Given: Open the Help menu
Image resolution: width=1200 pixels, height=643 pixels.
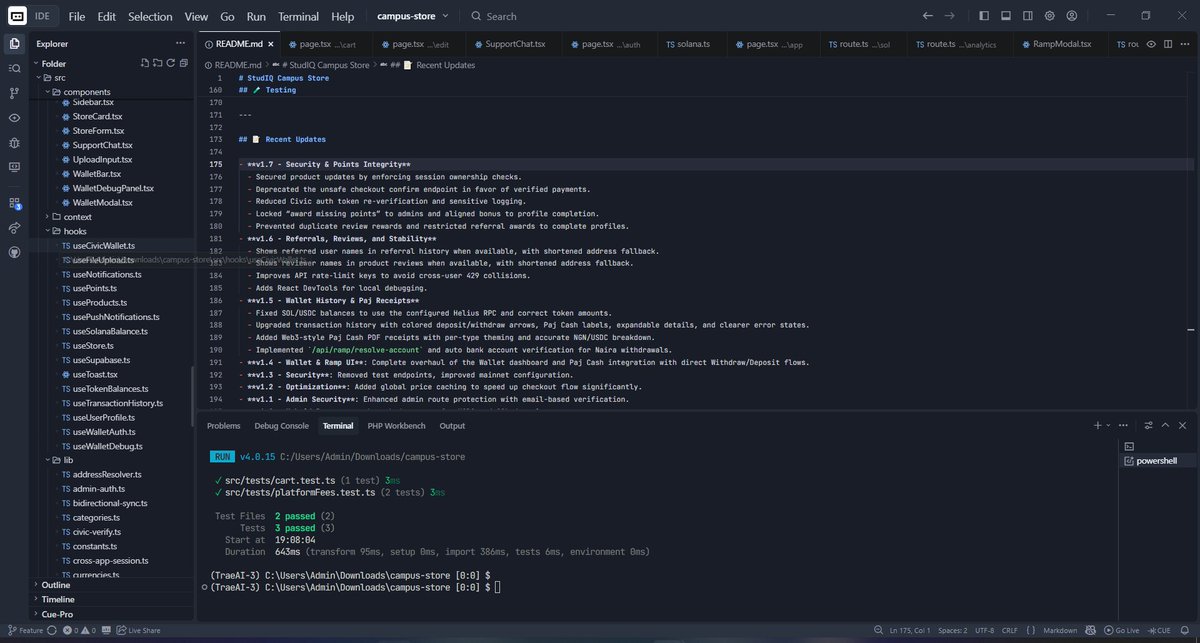Looking at the screenshot, I should pyautogui.click(x=343, y=16).
